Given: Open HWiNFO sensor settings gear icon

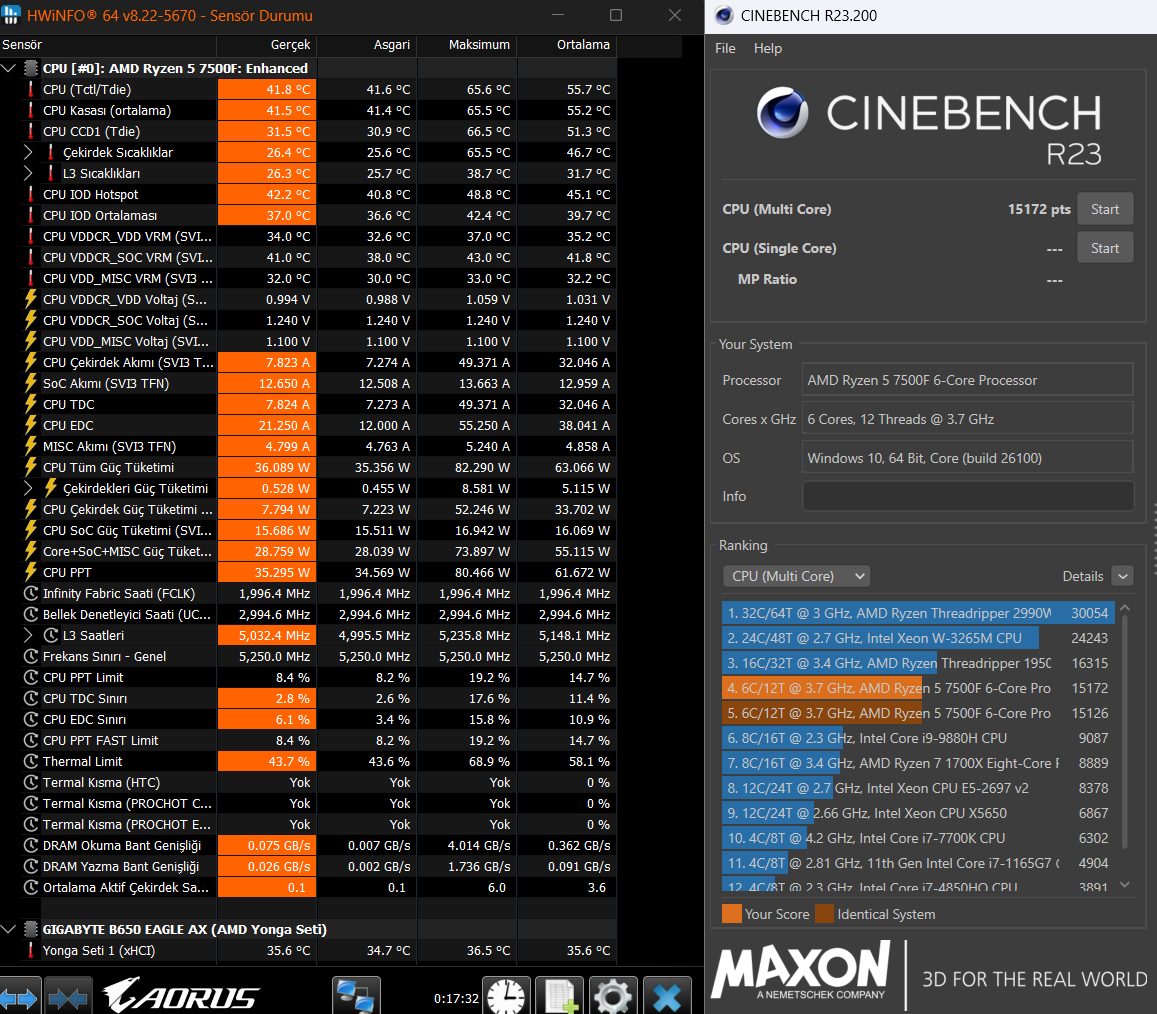Looking at the screenshot, I should coord(612,997).
